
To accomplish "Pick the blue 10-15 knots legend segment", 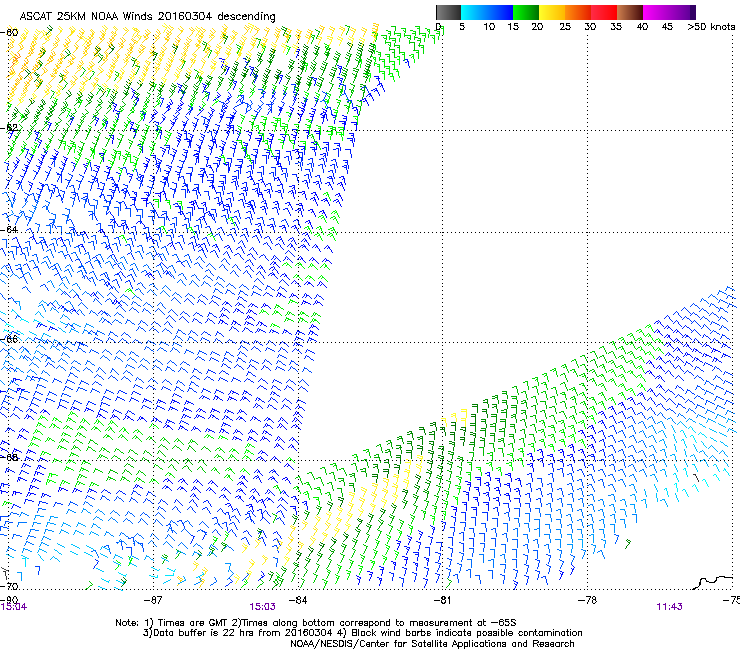I will tap(500, 12).
